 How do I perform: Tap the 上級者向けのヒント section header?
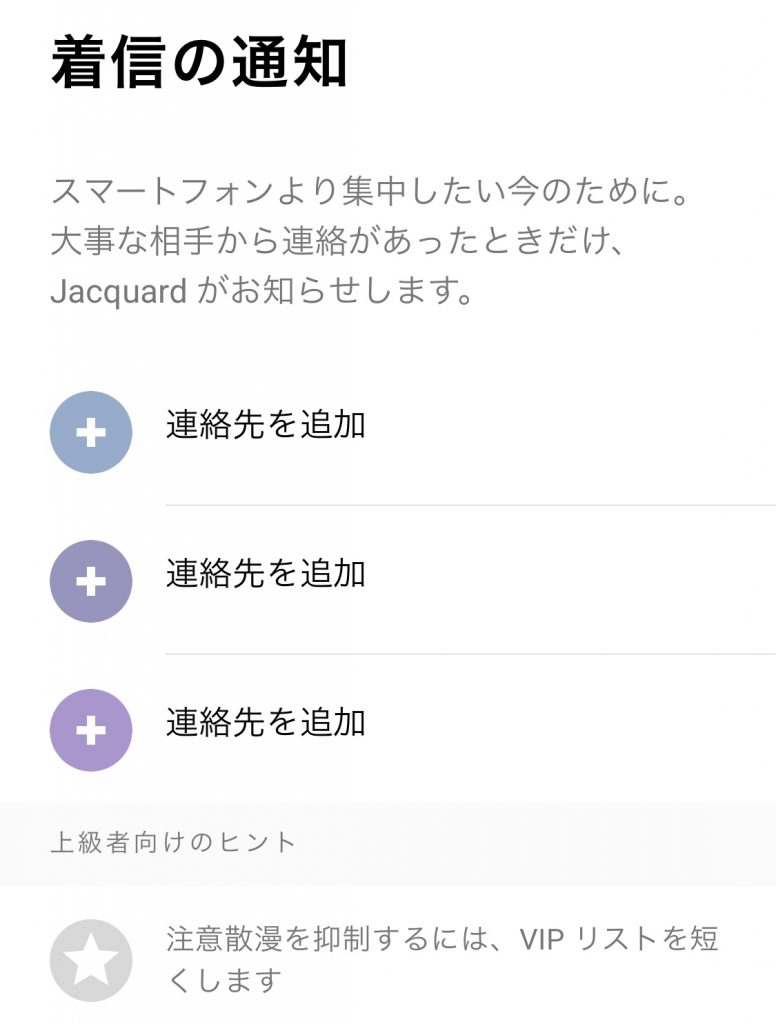(x=174, y=843)
